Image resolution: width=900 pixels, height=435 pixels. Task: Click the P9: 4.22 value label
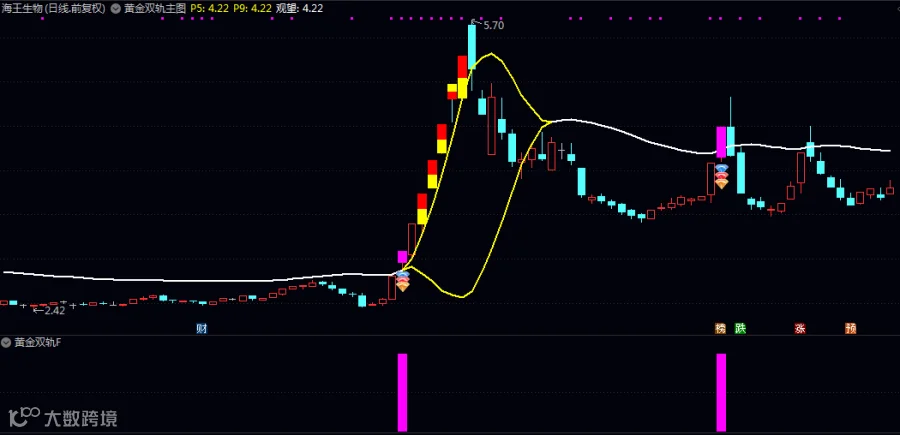(252, 9)
